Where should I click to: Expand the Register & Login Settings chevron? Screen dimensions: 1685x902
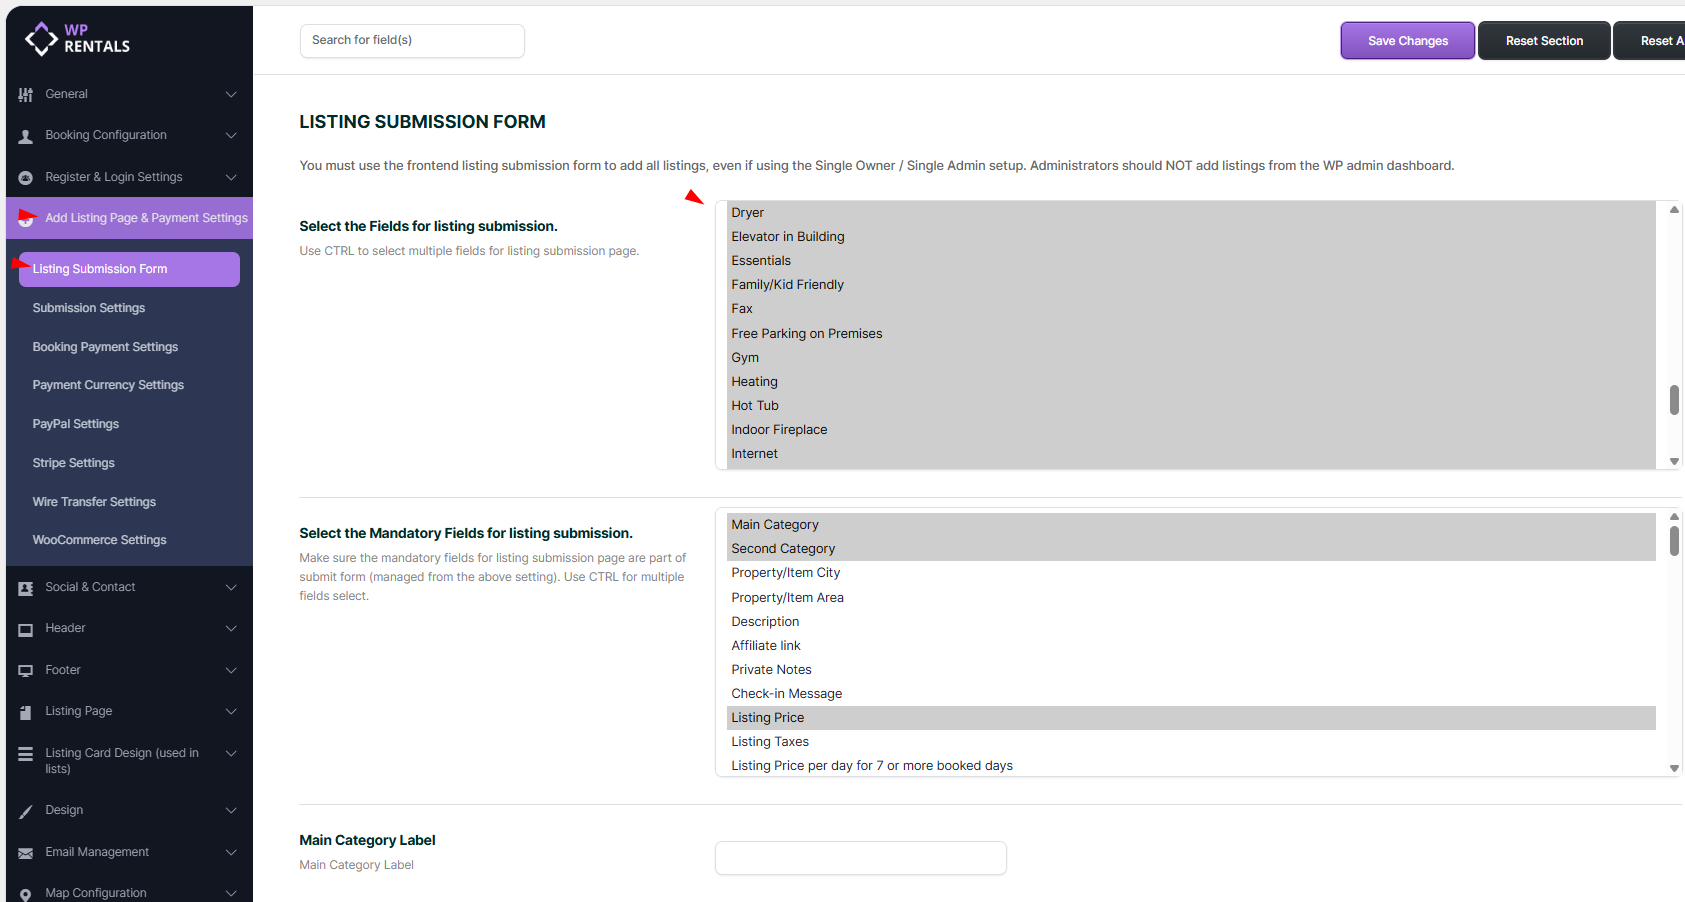[x=231, y=177]
